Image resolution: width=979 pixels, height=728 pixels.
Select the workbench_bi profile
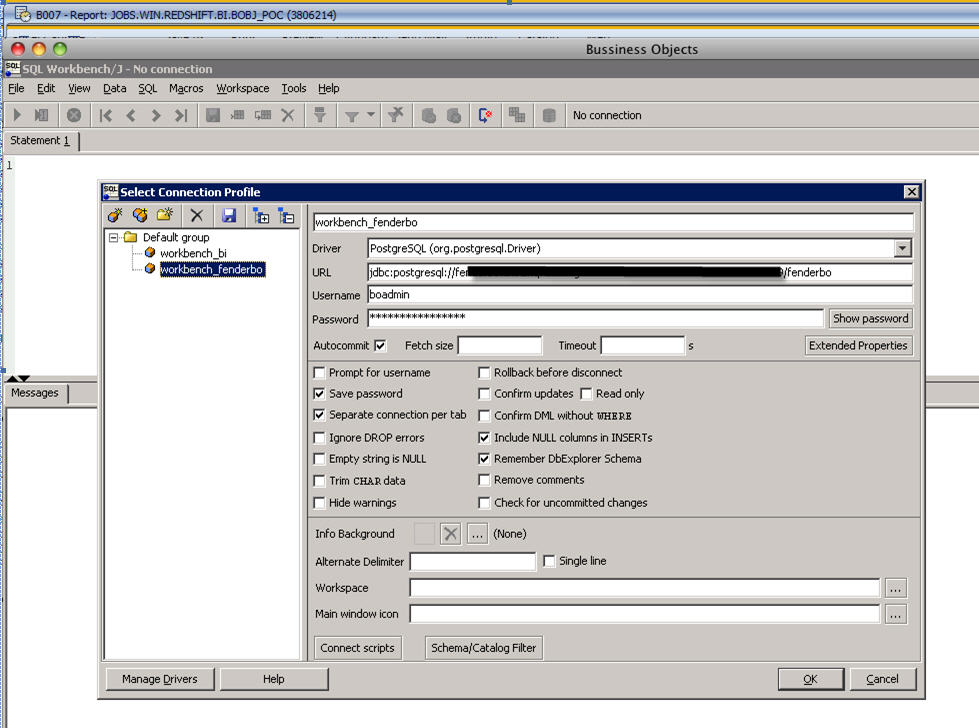193,253
